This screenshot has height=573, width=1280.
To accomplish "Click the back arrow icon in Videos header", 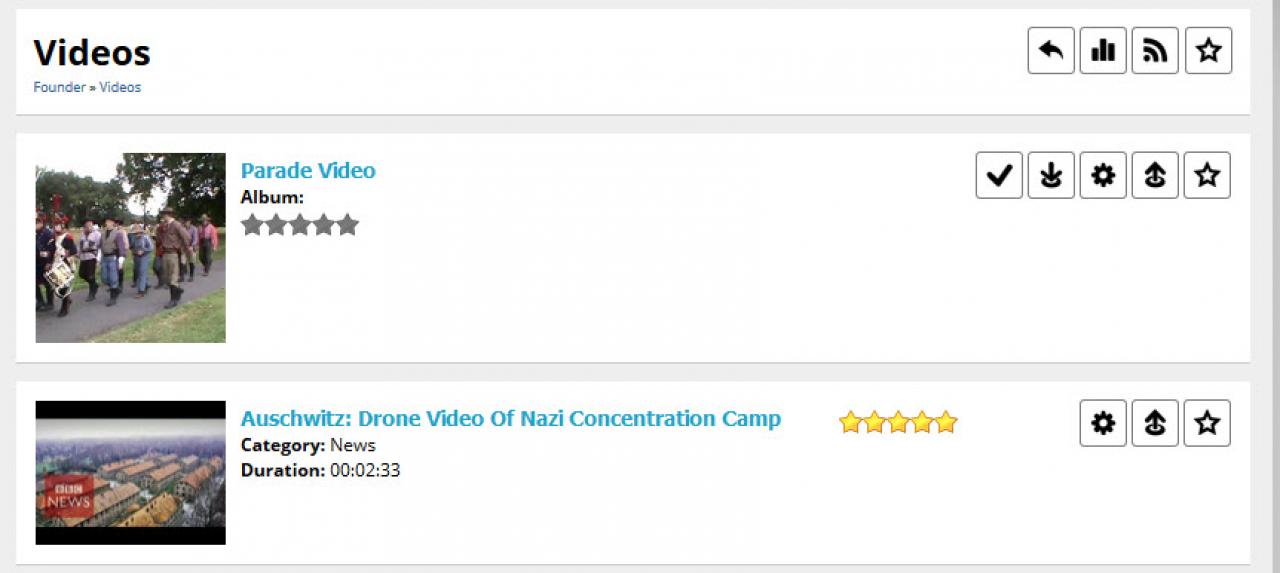I will pyautogui.click(x=1051, y=51).
